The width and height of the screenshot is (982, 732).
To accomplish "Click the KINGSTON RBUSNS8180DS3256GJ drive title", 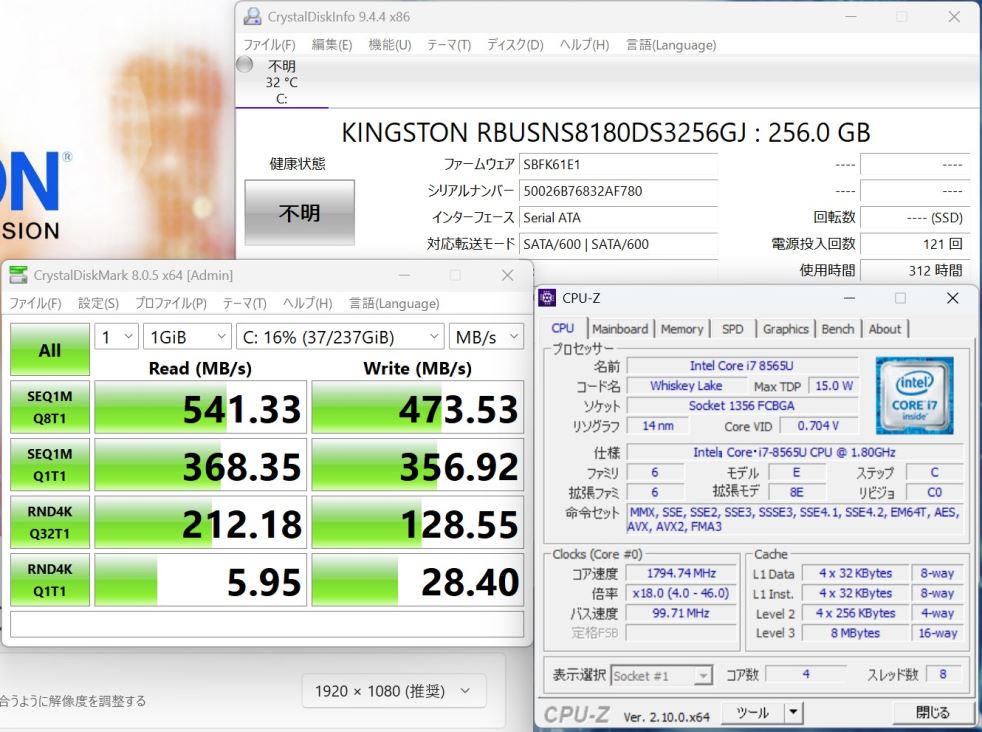I will (606, 133).
